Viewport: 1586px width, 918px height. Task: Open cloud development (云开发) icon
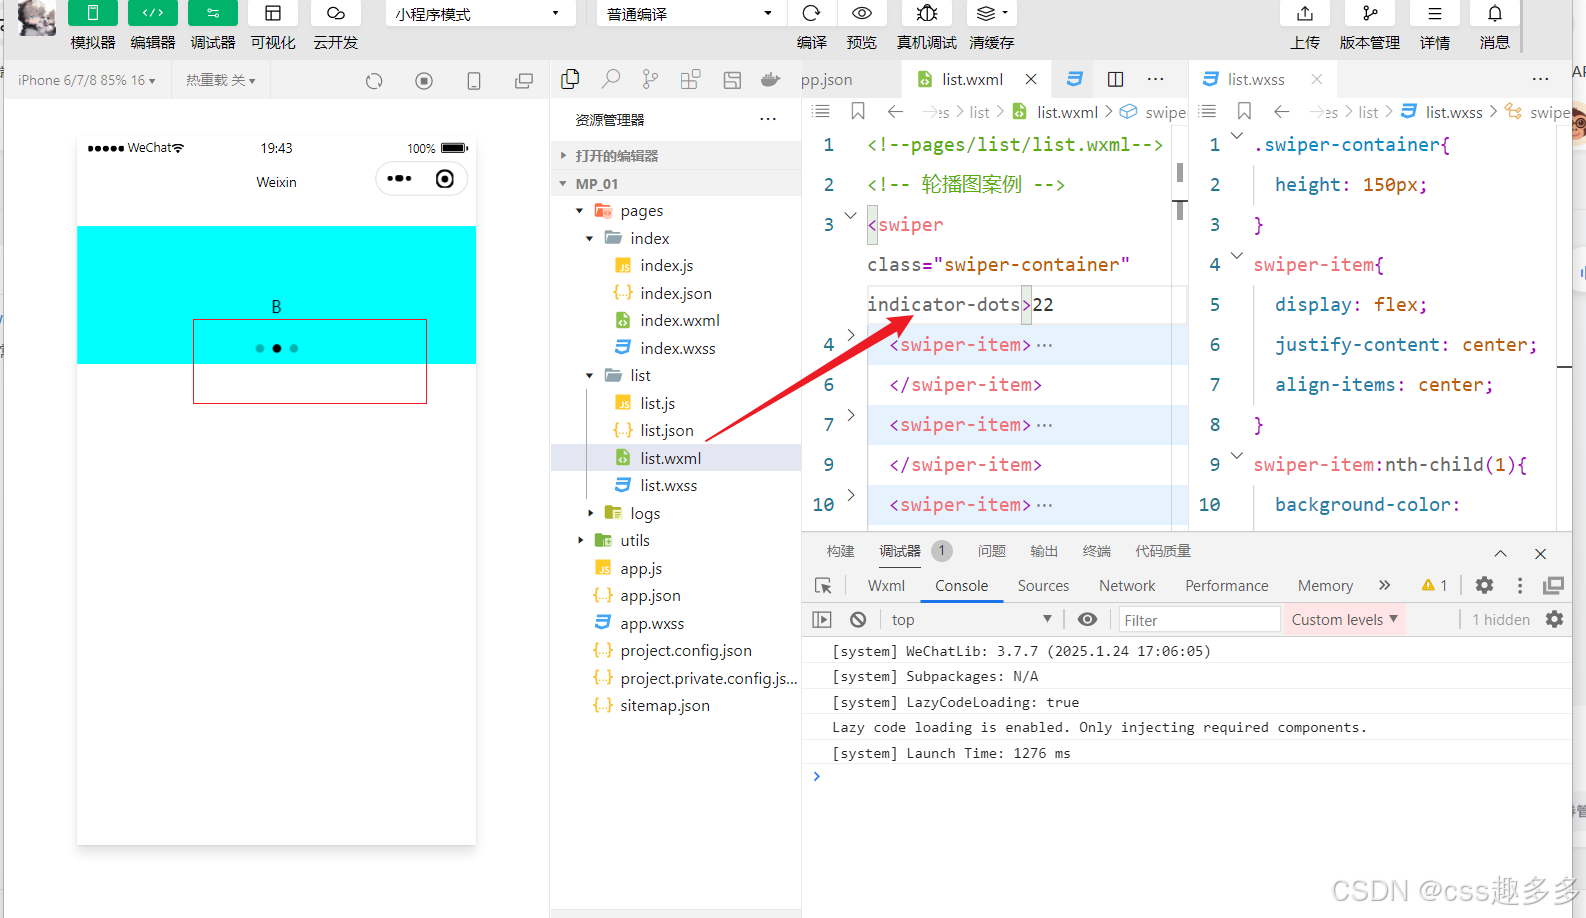pyautogui.click(x=336, y=13)
